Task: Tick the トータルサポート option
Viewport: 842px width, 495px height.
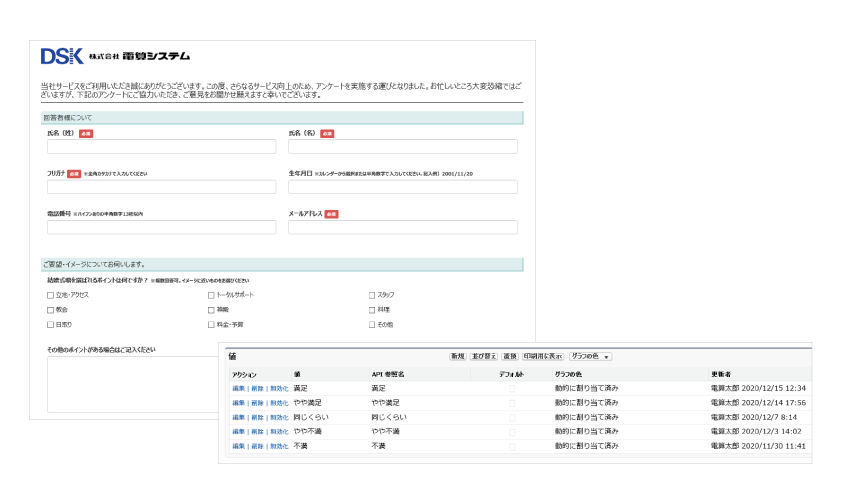Action: pos(211,295)
